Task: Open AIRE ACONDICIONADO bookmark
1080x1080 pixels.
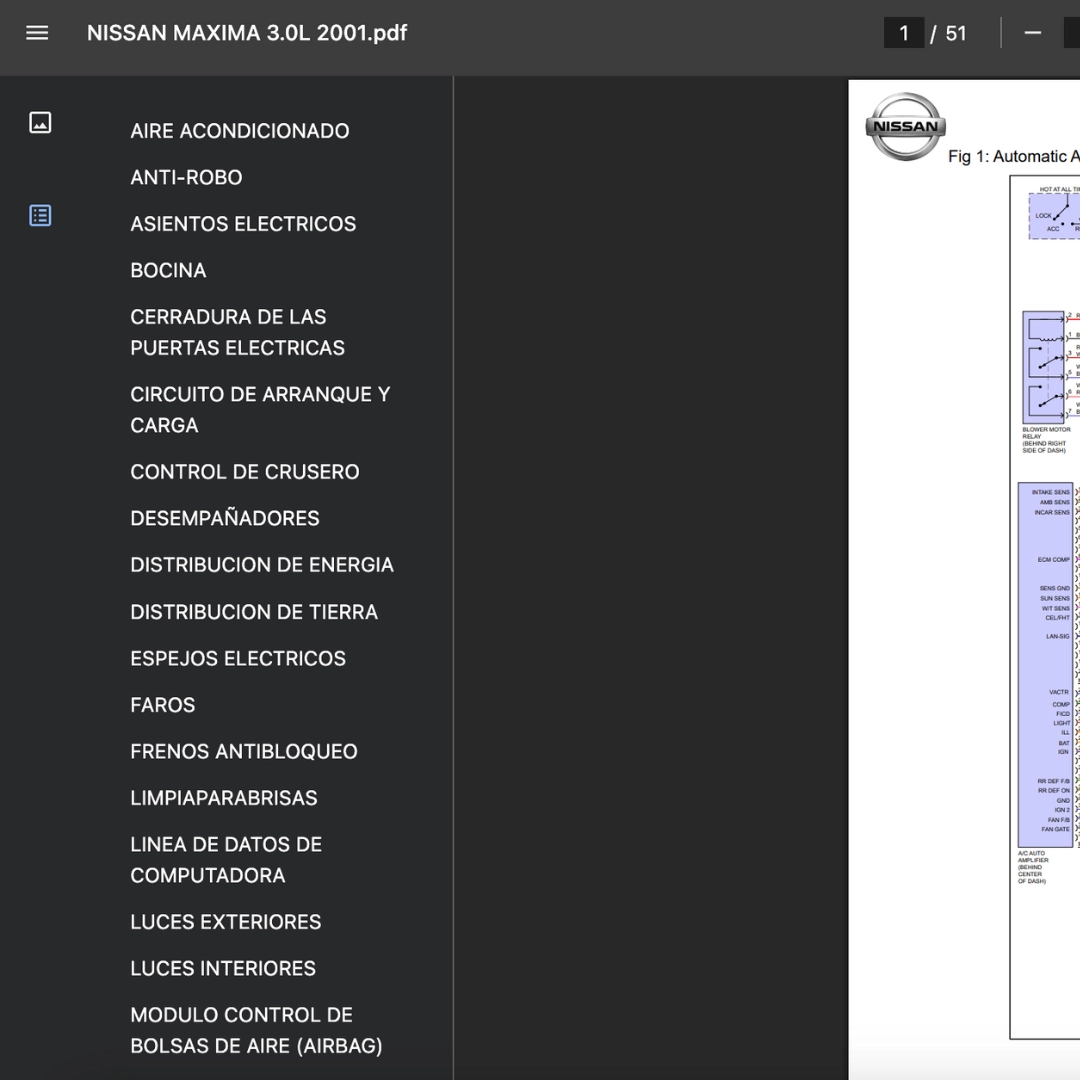Action: 240,131
